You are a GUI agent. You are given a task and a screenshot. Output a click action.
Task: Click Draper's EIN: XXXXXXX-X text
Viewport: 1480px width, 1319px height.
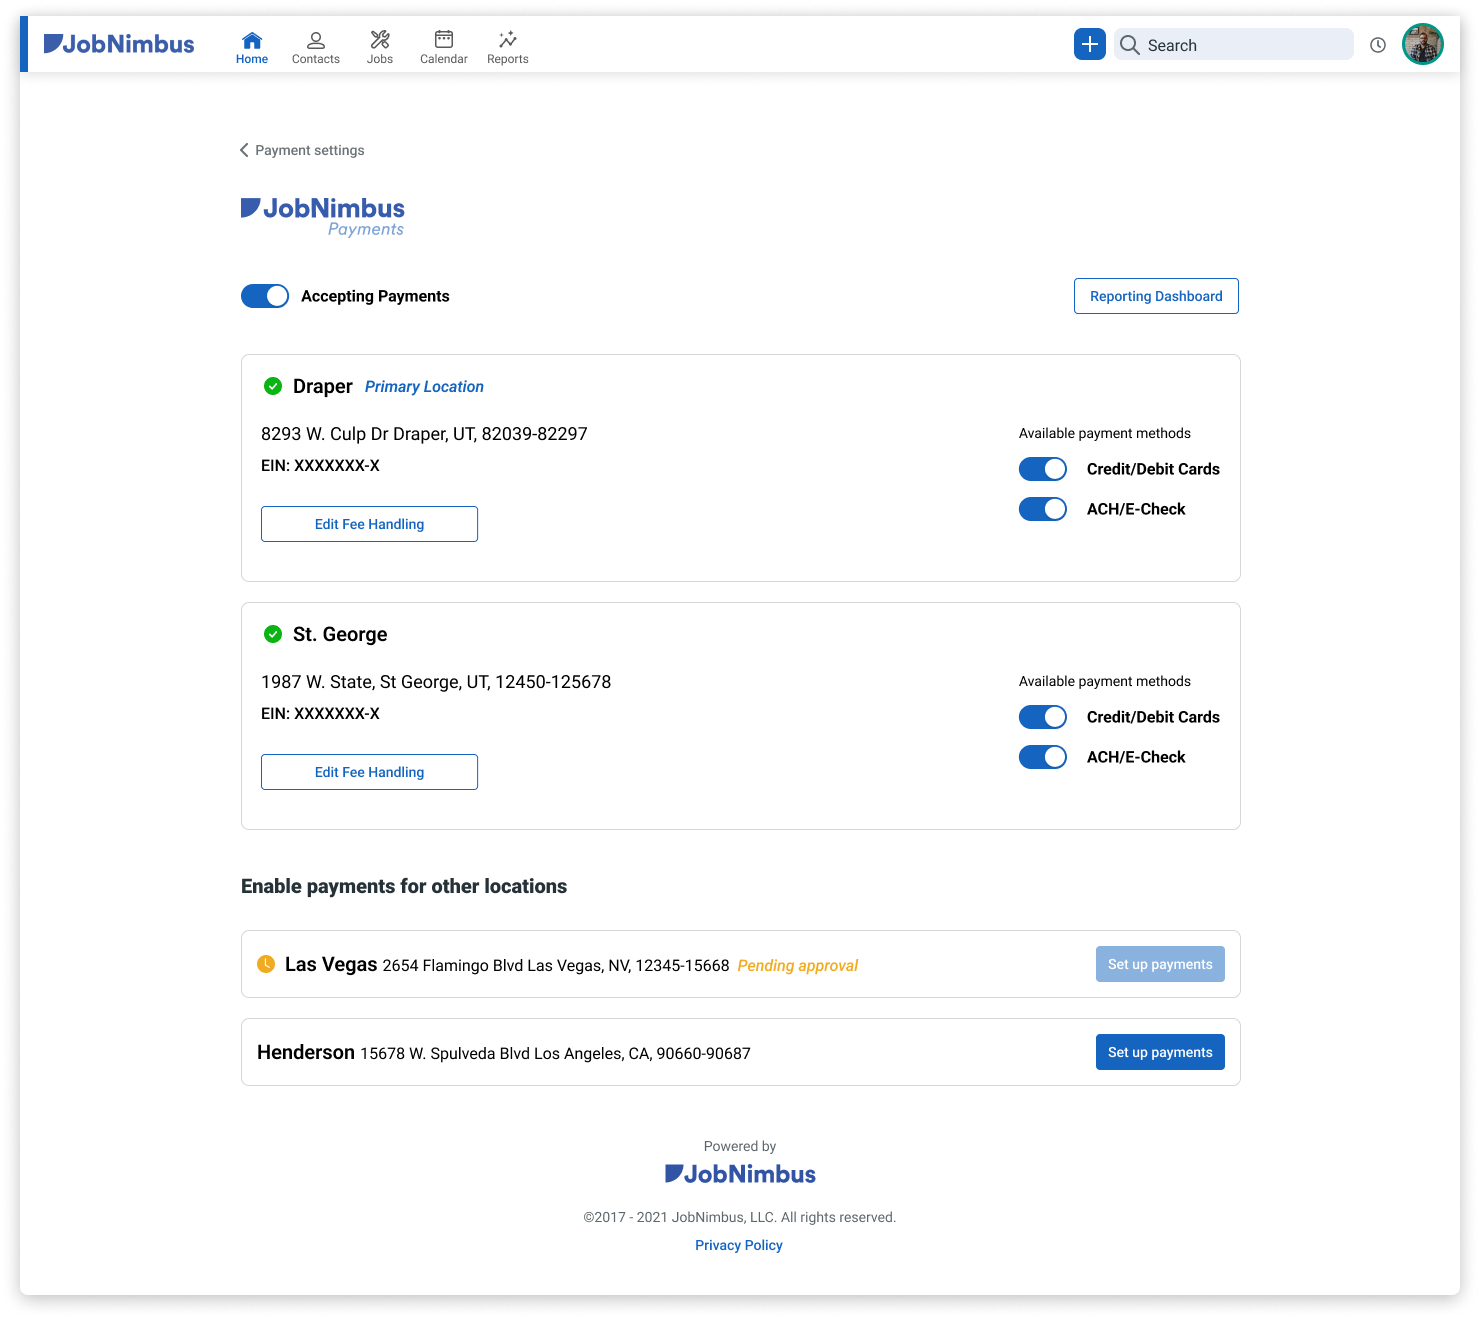[x=320, y=466]
